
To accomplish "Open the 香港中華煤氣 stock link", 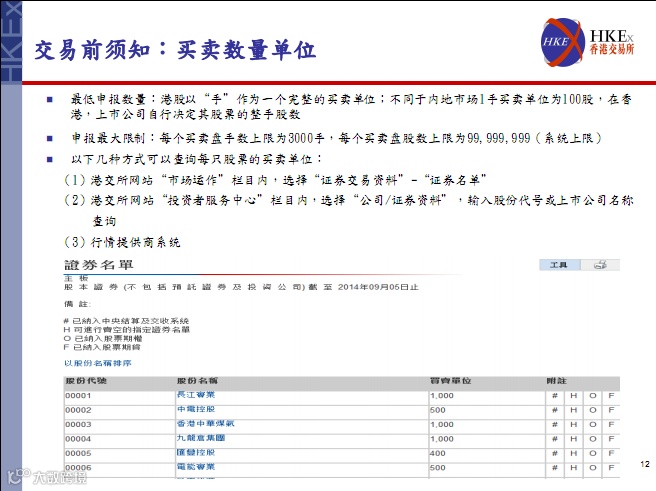I will point(205,423).
